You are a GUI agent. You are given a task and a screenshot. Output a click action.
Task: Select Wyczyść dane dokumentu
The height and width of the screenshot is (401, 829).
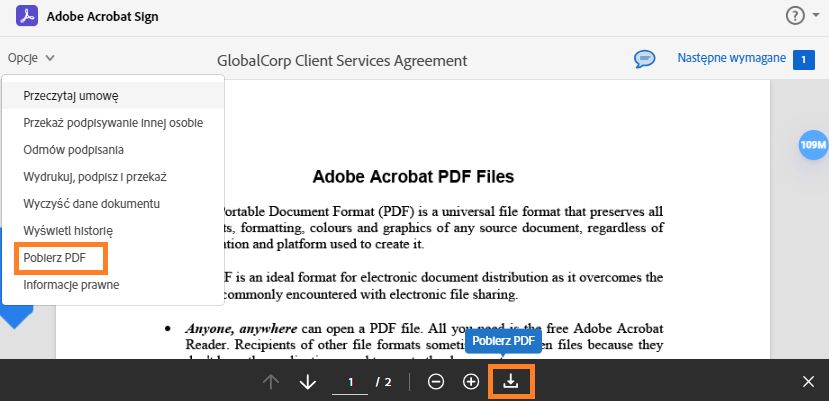tap(113, 204)
